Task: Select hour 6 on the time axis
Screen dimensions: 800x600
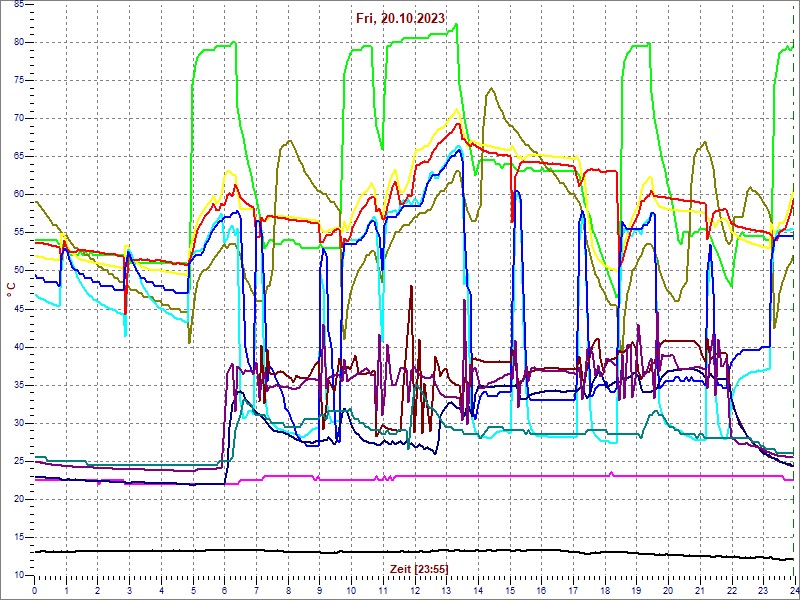Action: (x=224, y=590)
